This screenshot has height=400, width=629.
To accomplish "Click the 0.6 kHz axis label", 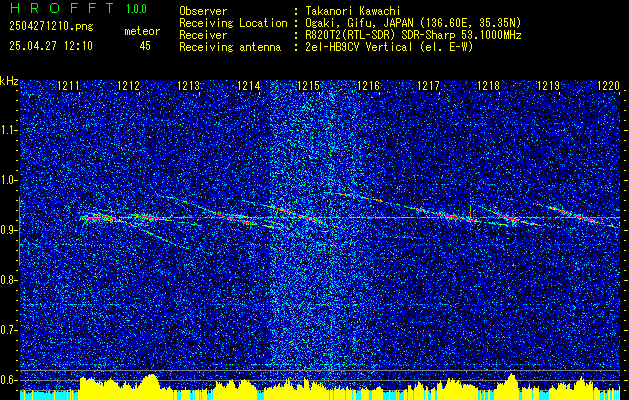I will [x=8, y=380].
